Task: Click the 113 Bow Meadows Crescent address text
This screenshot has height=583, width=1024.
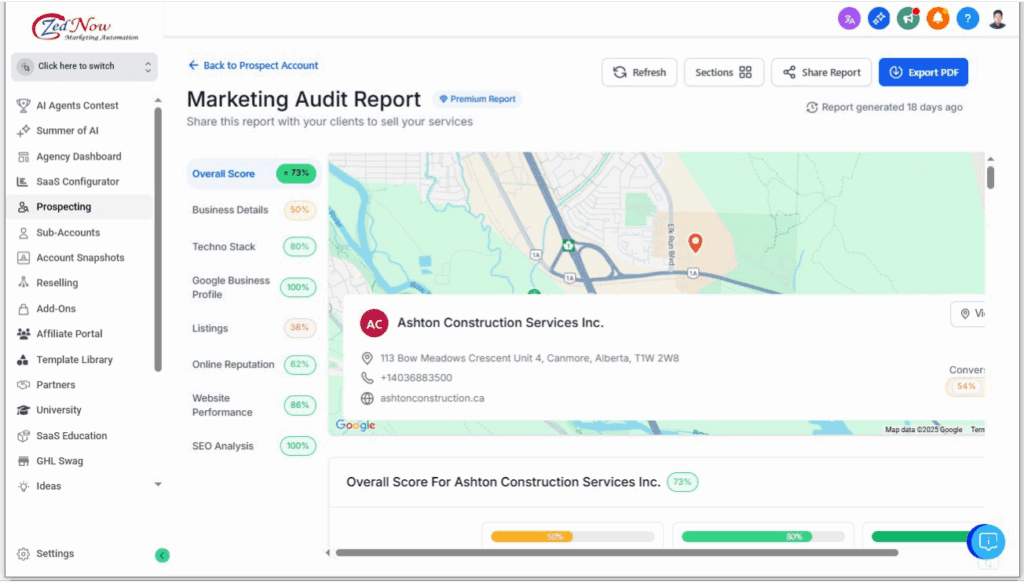Action: coord(530,358)
